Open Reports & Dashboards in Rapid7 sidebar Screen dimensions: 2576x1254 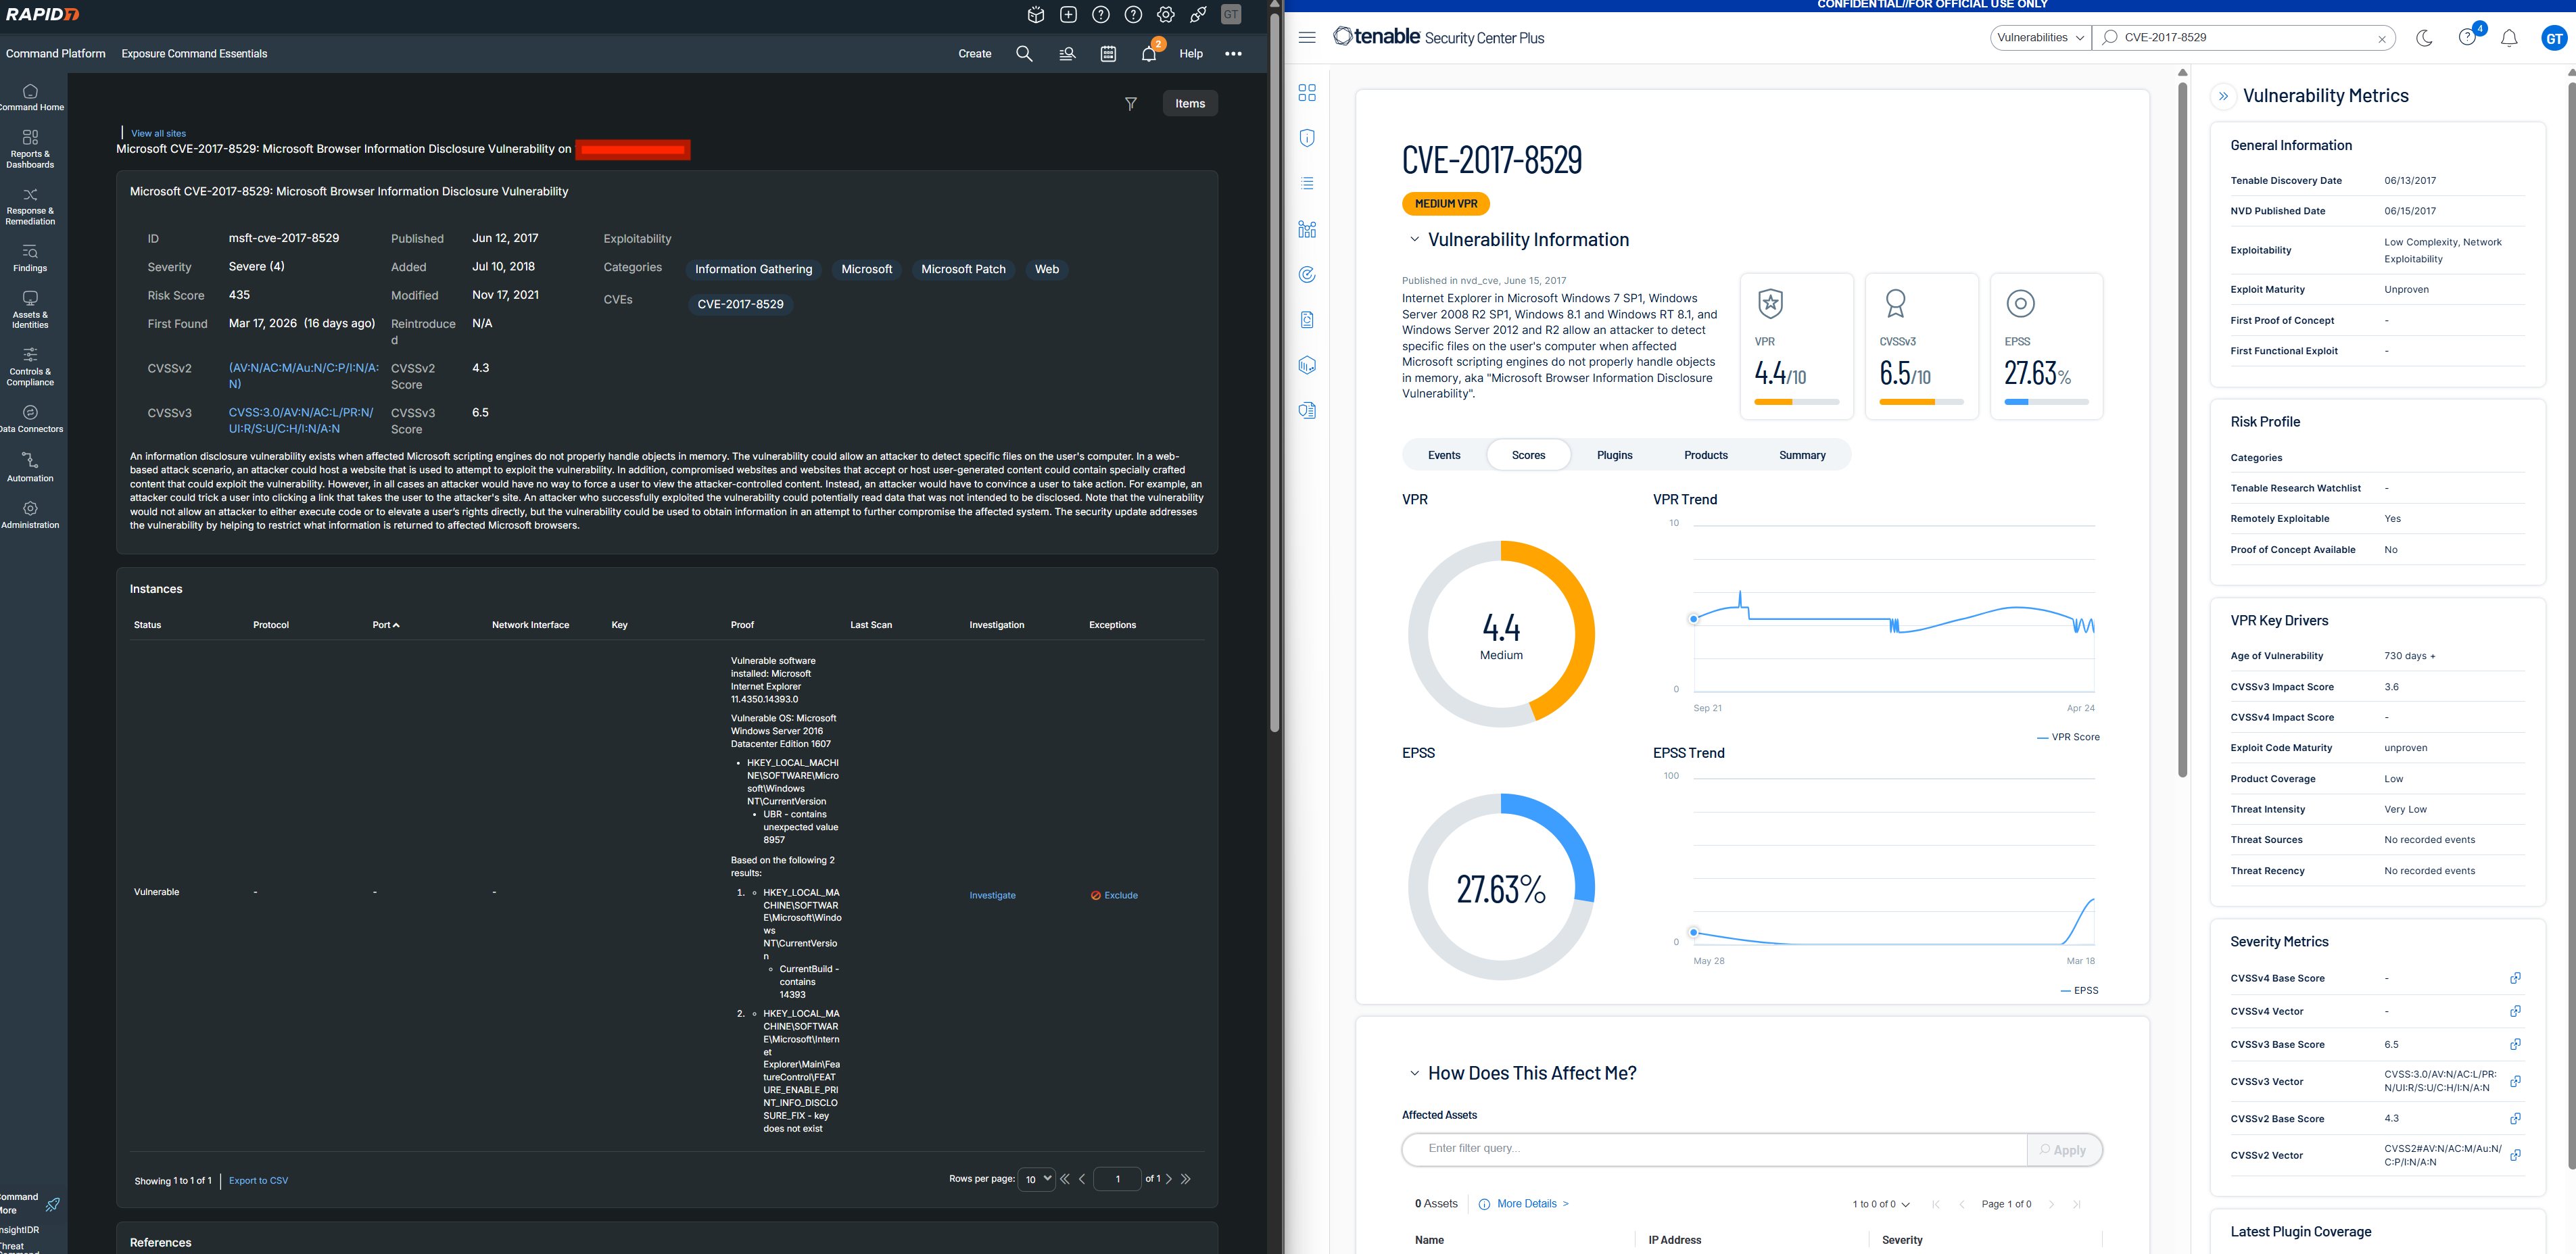(30, 148)
